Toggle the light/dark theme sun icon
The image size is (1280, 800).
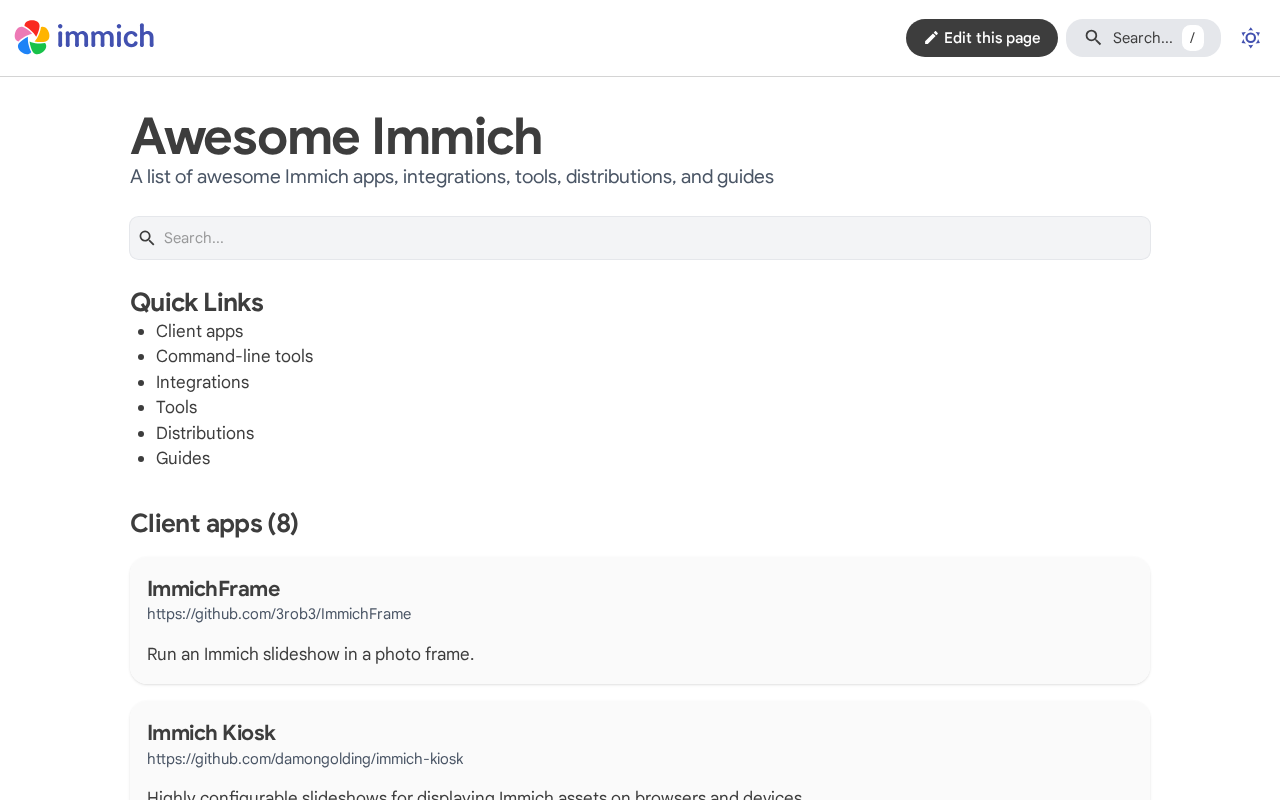(x=1250, y=38)
